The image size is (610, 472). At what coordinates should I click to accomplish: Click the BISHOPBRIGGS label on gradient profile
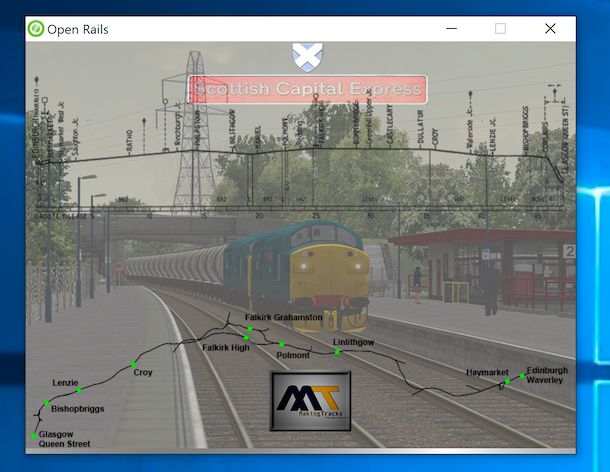pyautogui.click(x=526, y=130)
